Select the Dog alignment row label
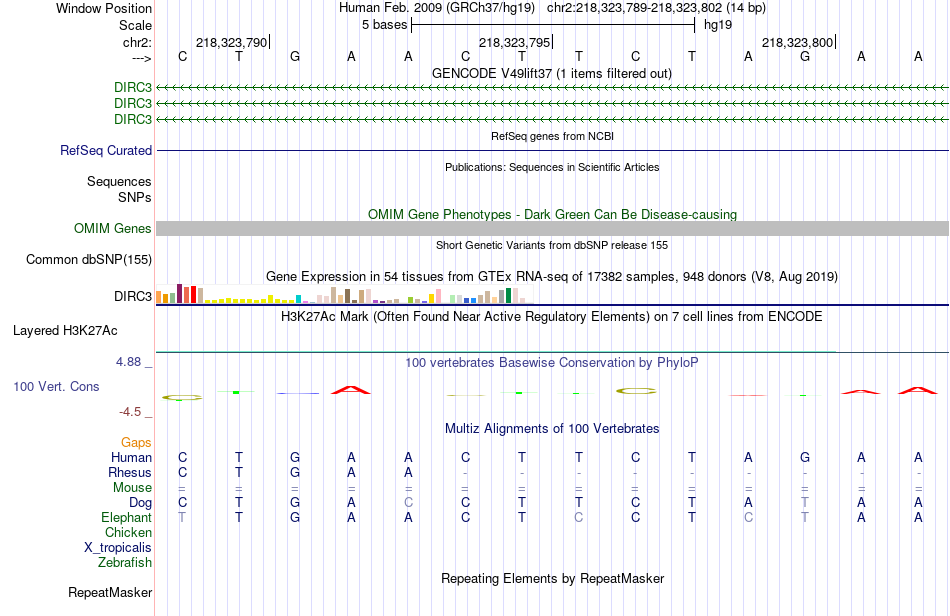The height and width of the screenshot is (616, 950). point(141,503)
